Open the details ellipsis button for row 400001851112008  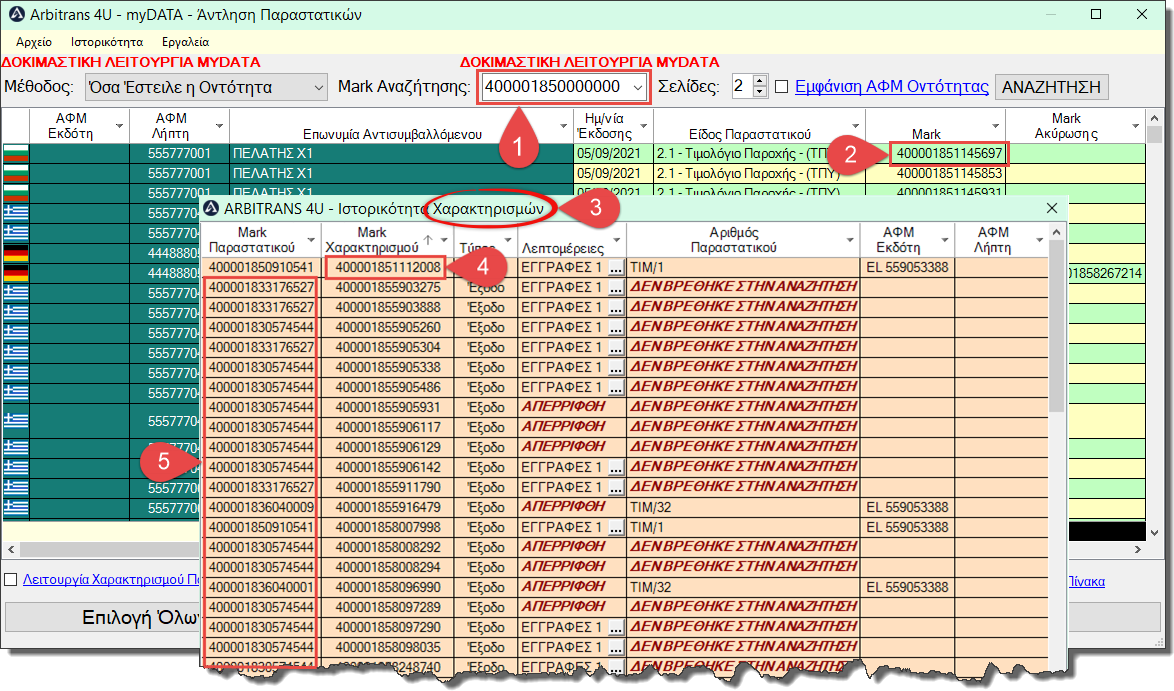point(615,268)
